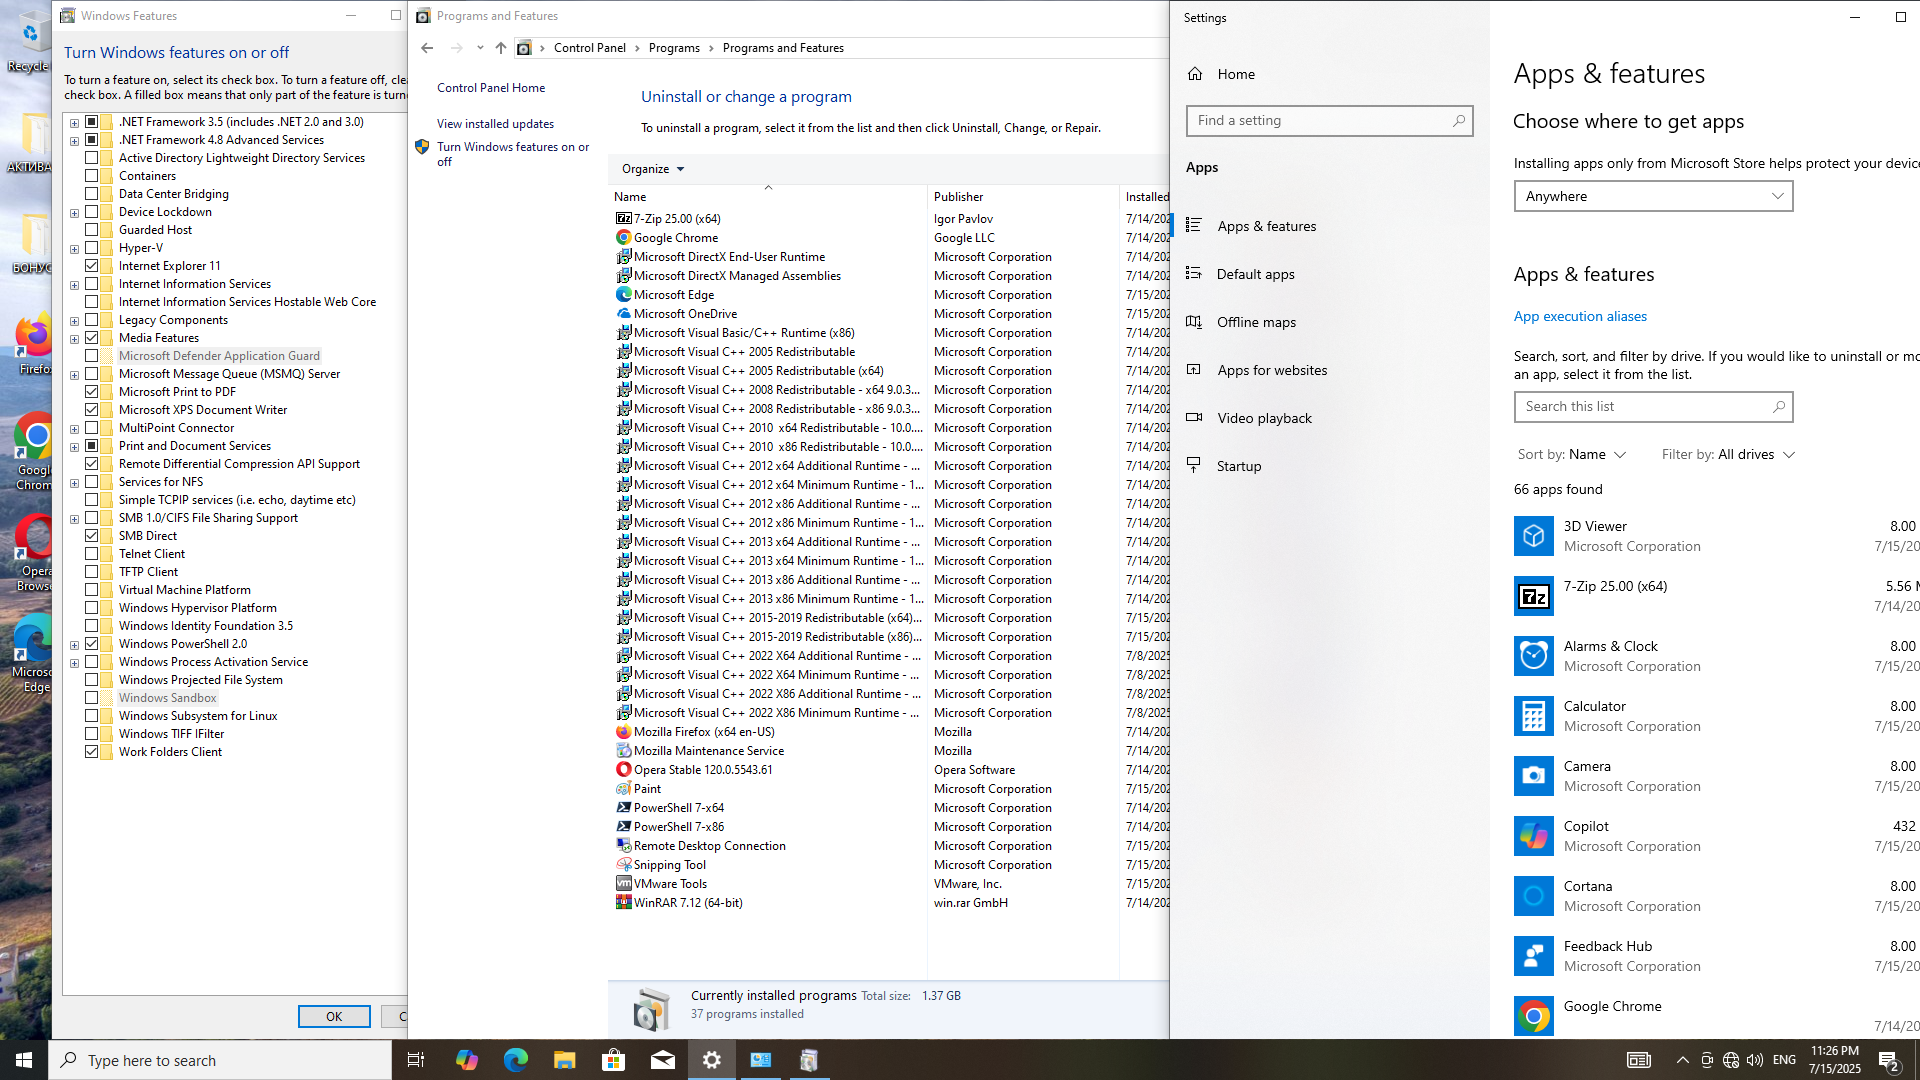Uncheck SMB Direct feature
This screenshot has width=1920, height=1080.
tap(92, 536)
